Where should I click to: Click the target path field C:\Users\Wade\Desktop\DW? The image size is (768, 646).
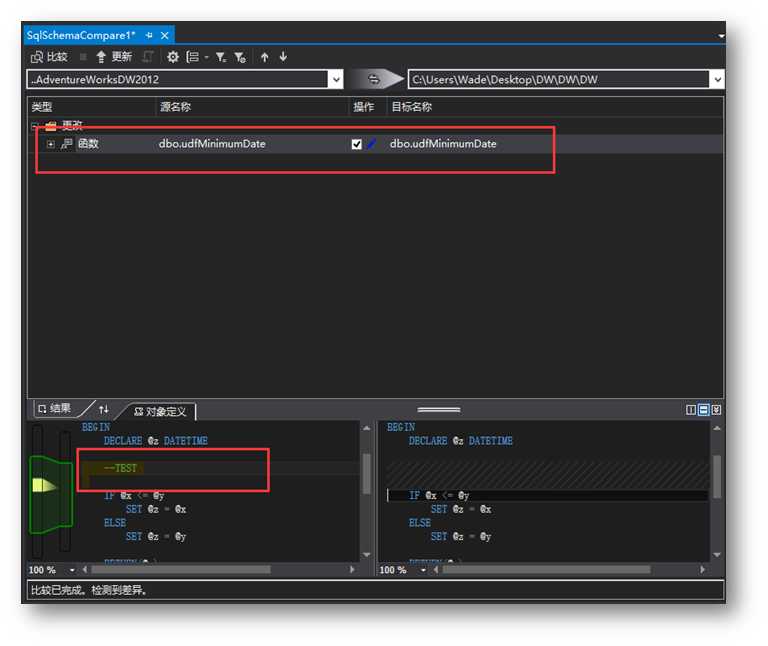coord(558,79)
